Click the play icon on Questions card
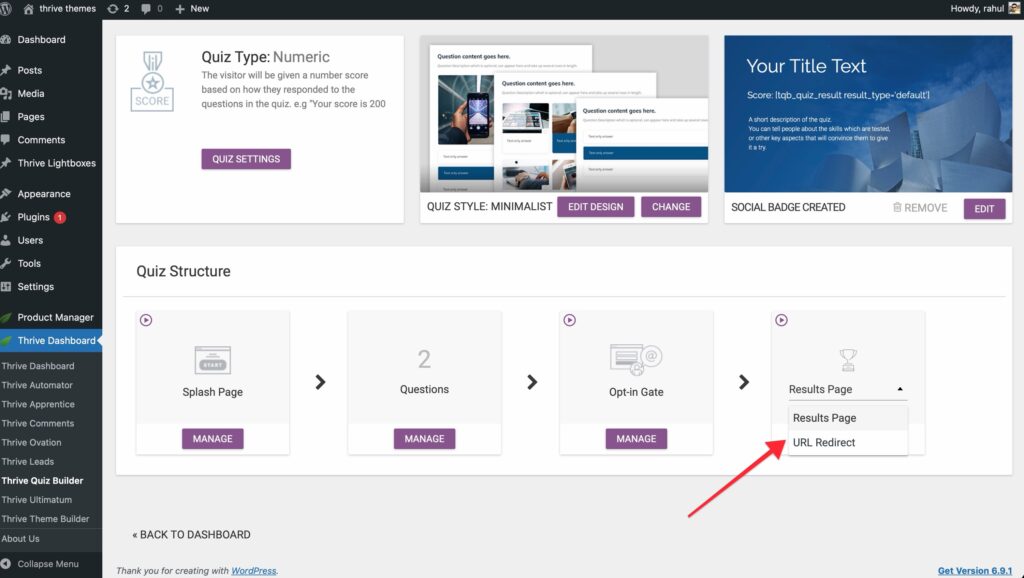Viewport: 1024px width, 578px height. pos(358,321)
